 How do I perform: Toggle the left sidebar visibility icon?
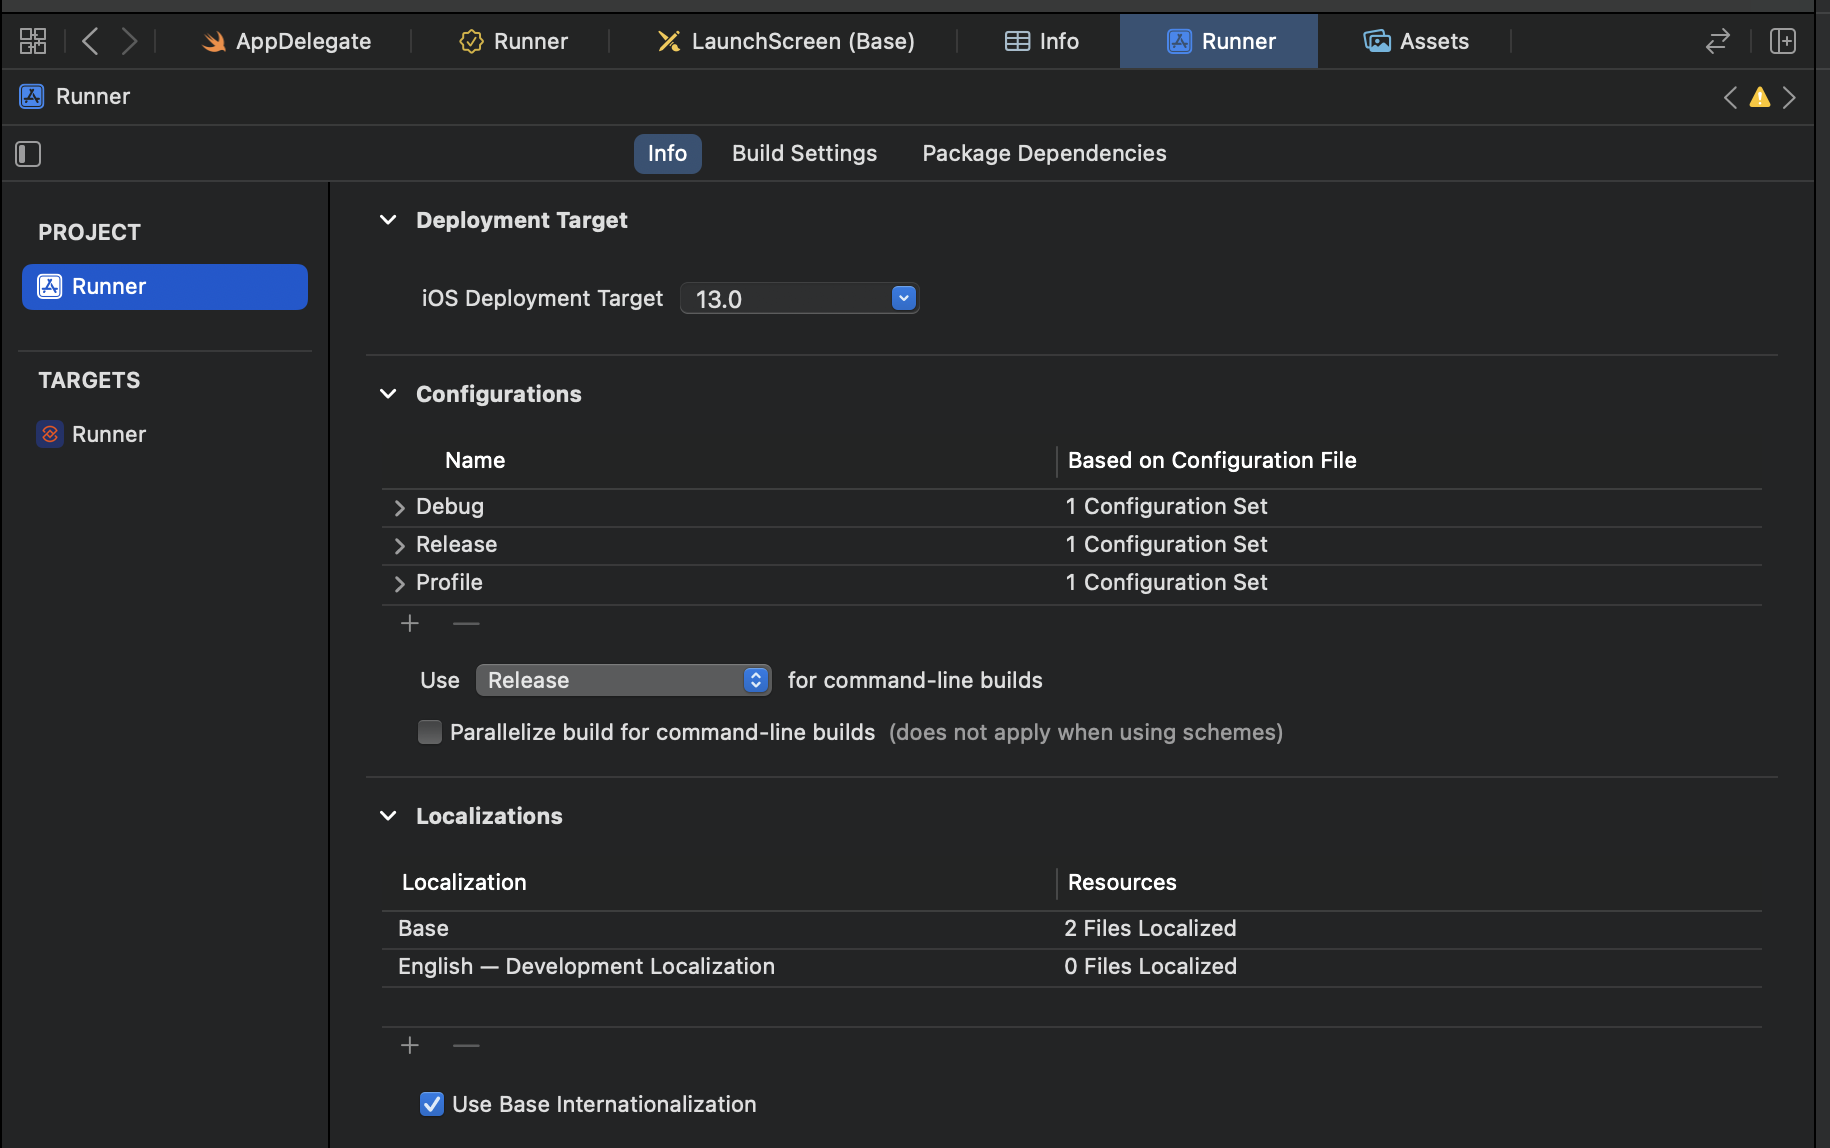click(28, 154)
